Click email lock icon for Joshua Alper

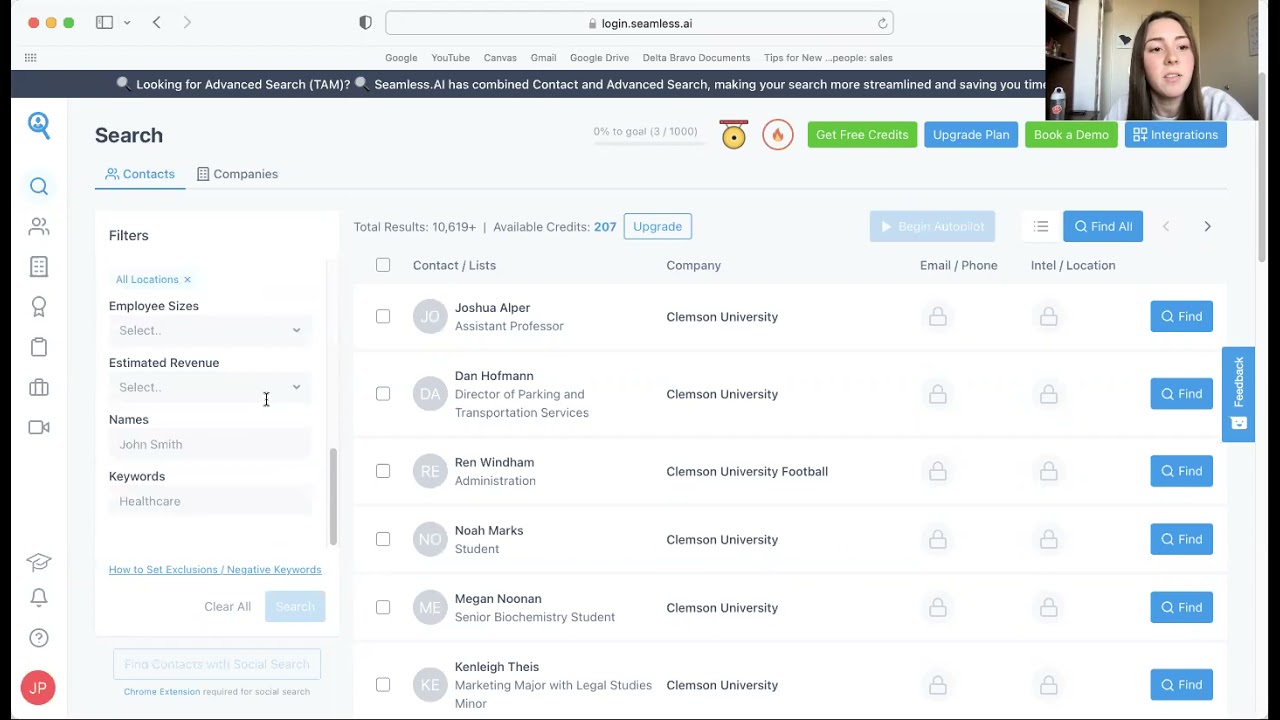tap(938, 317)
